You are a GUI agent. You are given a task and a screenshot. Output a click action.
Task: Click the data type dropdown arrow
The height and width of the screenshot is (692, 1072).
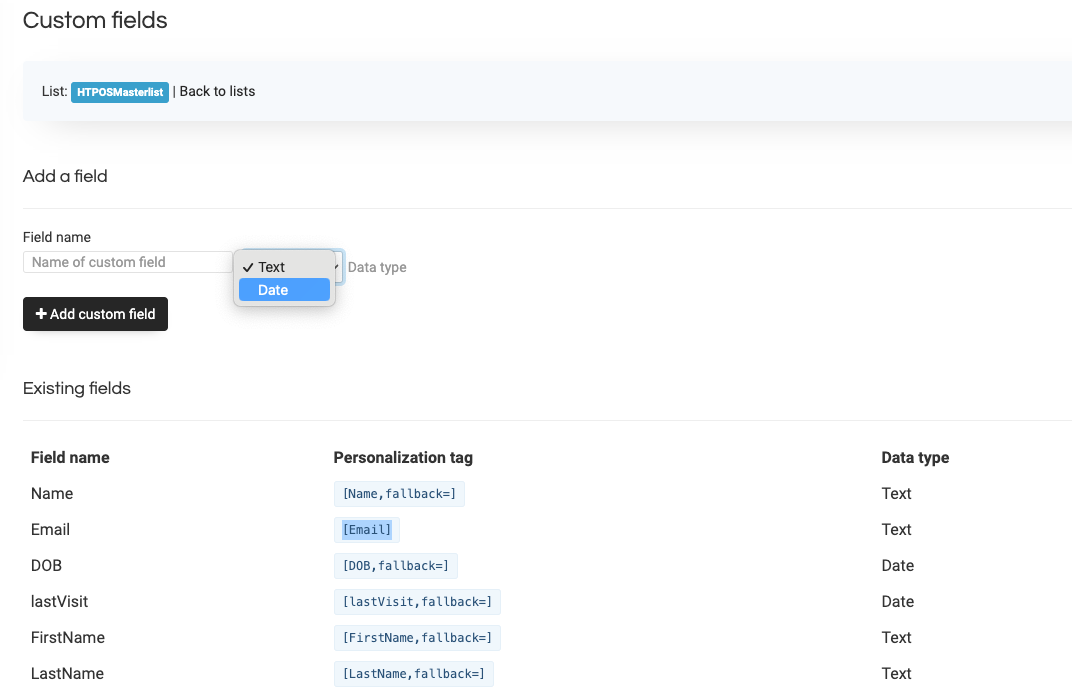tap(337, 266)
